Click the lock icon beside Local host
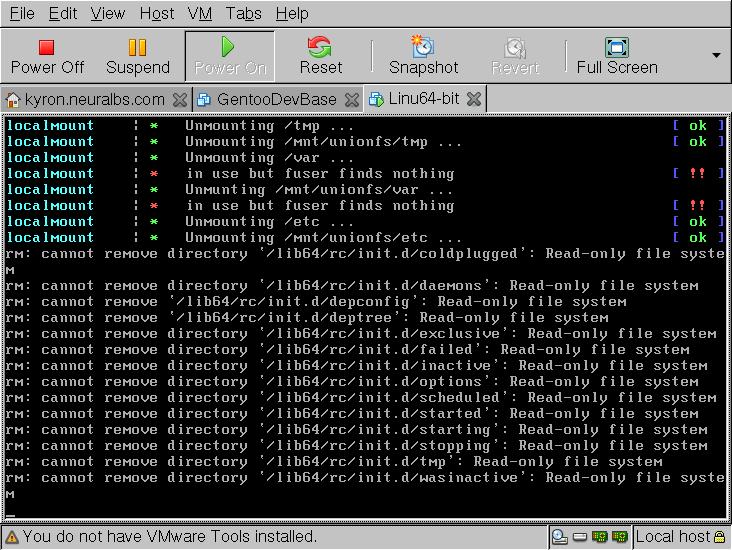 (x=719, y=537)
